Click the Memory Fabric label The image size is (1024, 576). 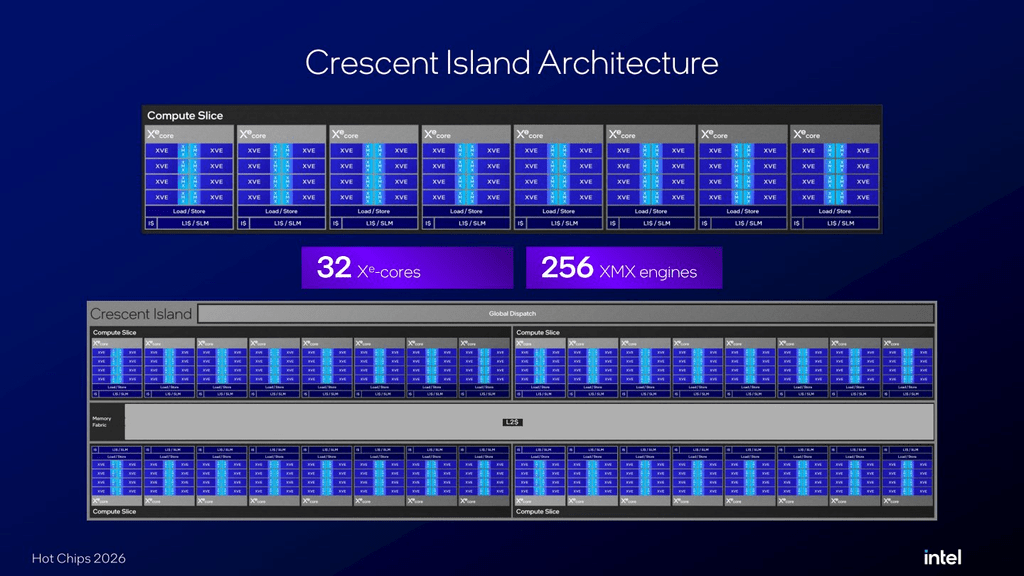[x=101, y=422]
